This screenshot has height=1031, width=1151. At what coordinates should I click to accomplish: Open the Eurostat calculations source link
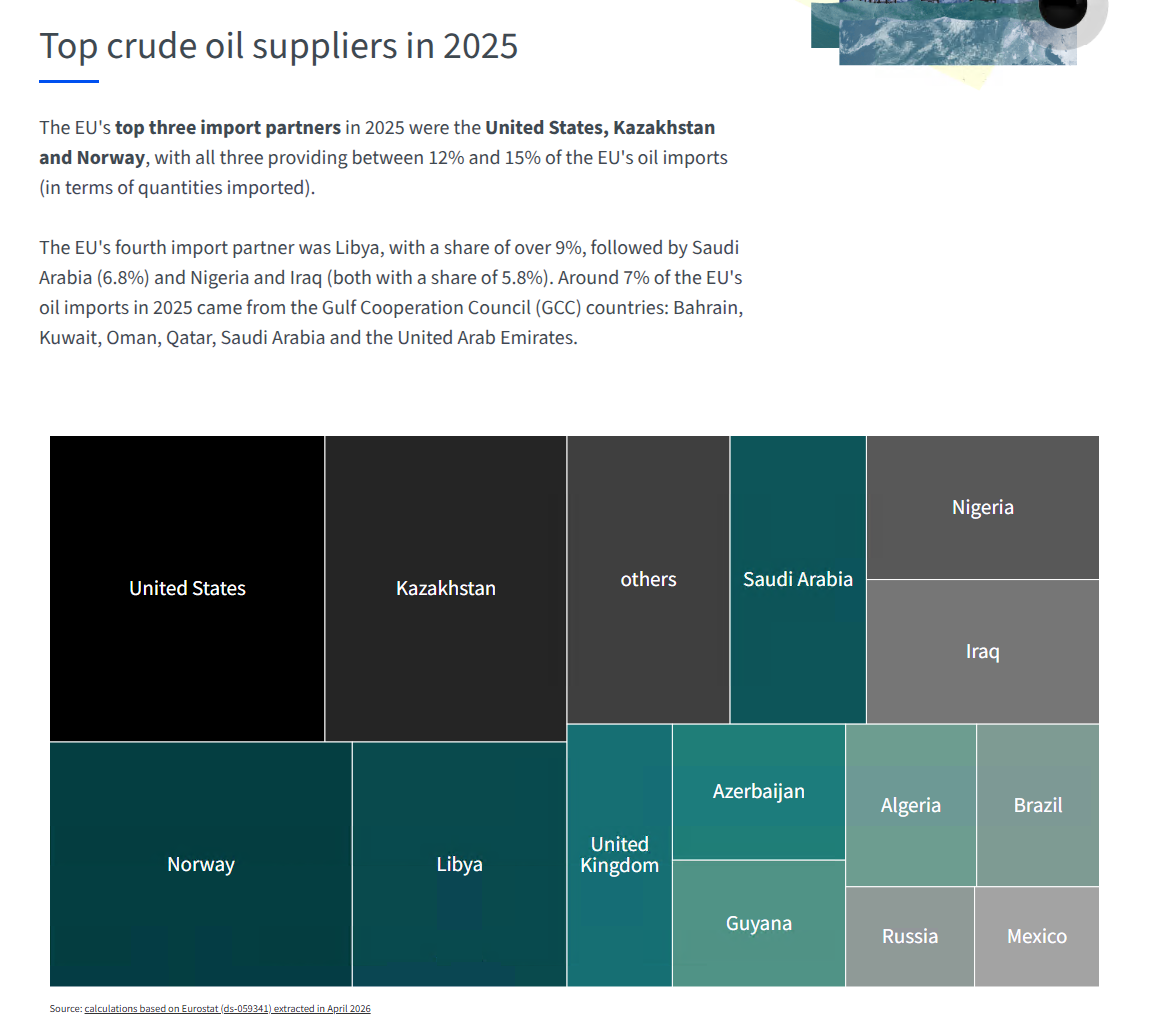pyautogui.click(x=228, y=1008)
